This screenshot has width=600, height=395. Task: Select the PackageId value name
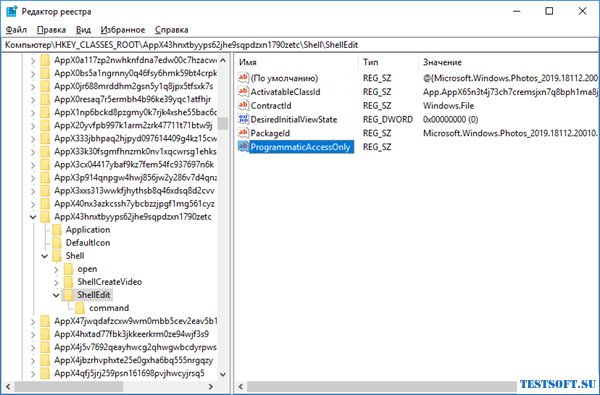270,133
